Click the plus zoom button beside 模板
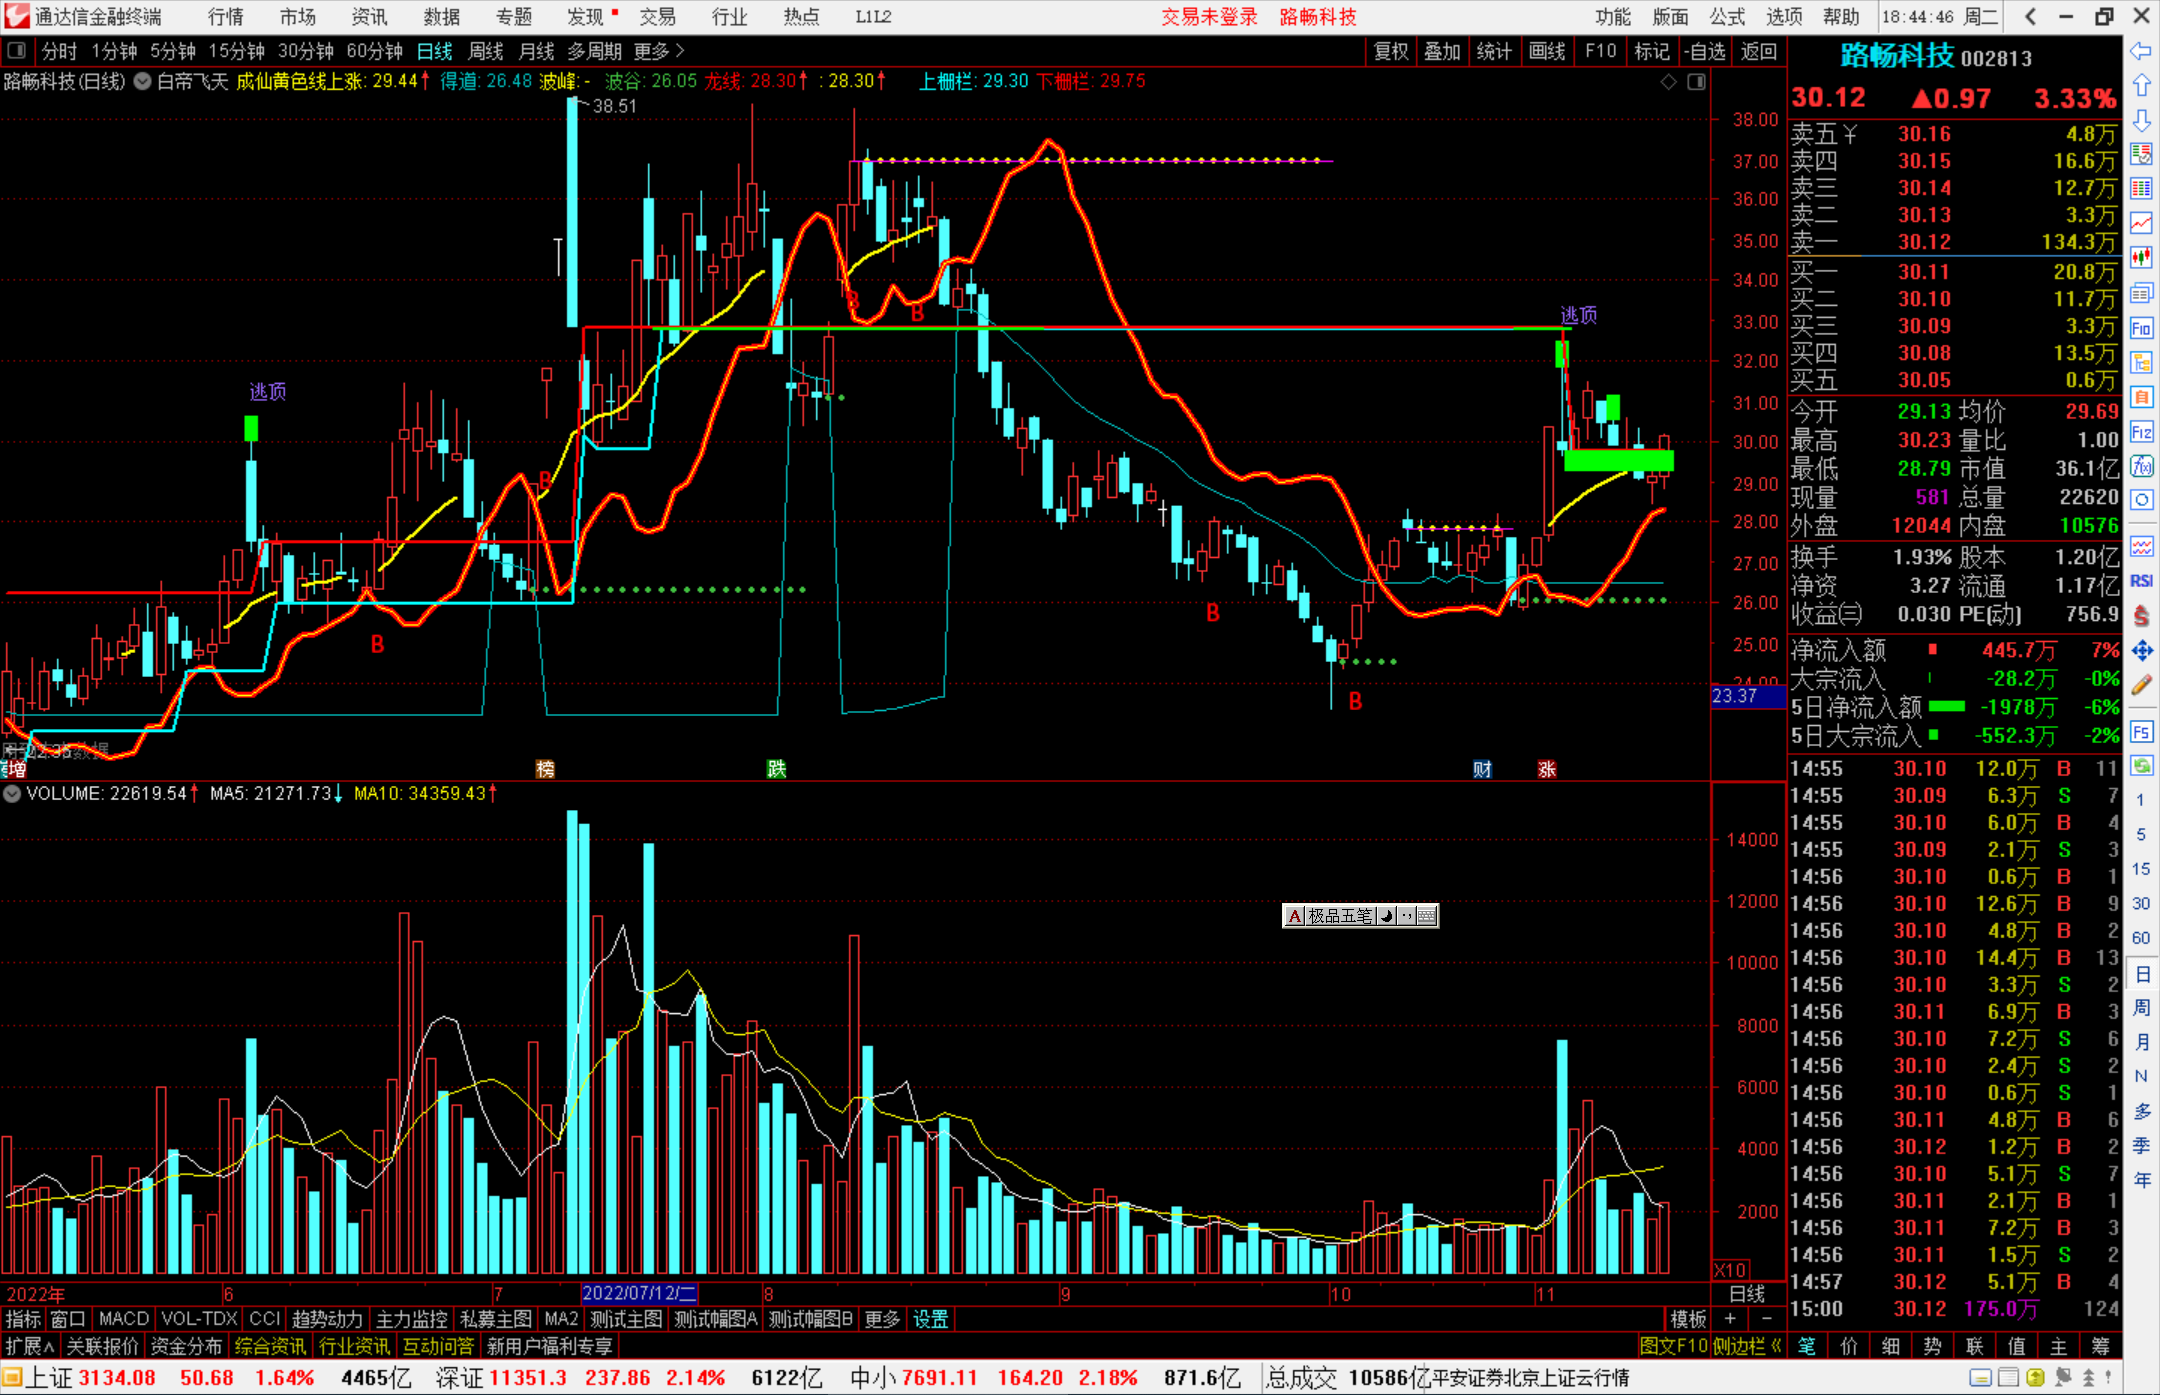This screenshot has height=1395, width=2160. tap(1731, 1319)
